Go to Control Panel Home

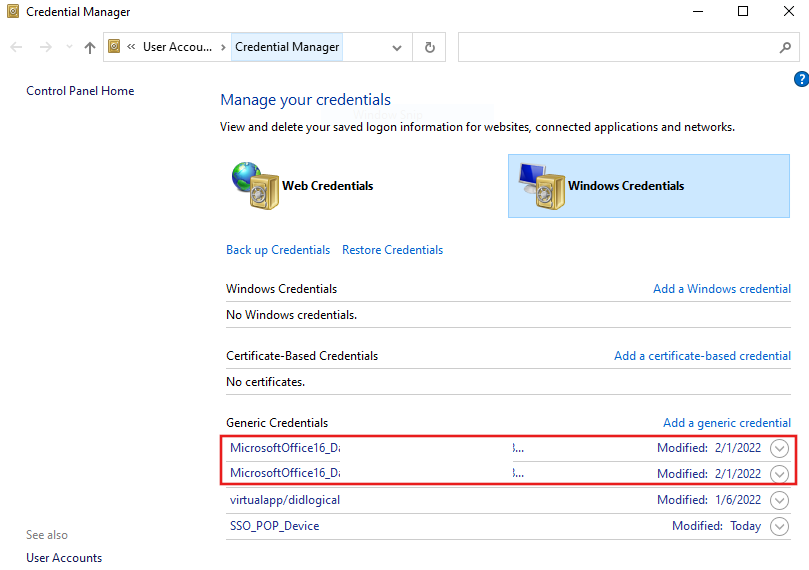pyautogui.click(x=80, y=91)
